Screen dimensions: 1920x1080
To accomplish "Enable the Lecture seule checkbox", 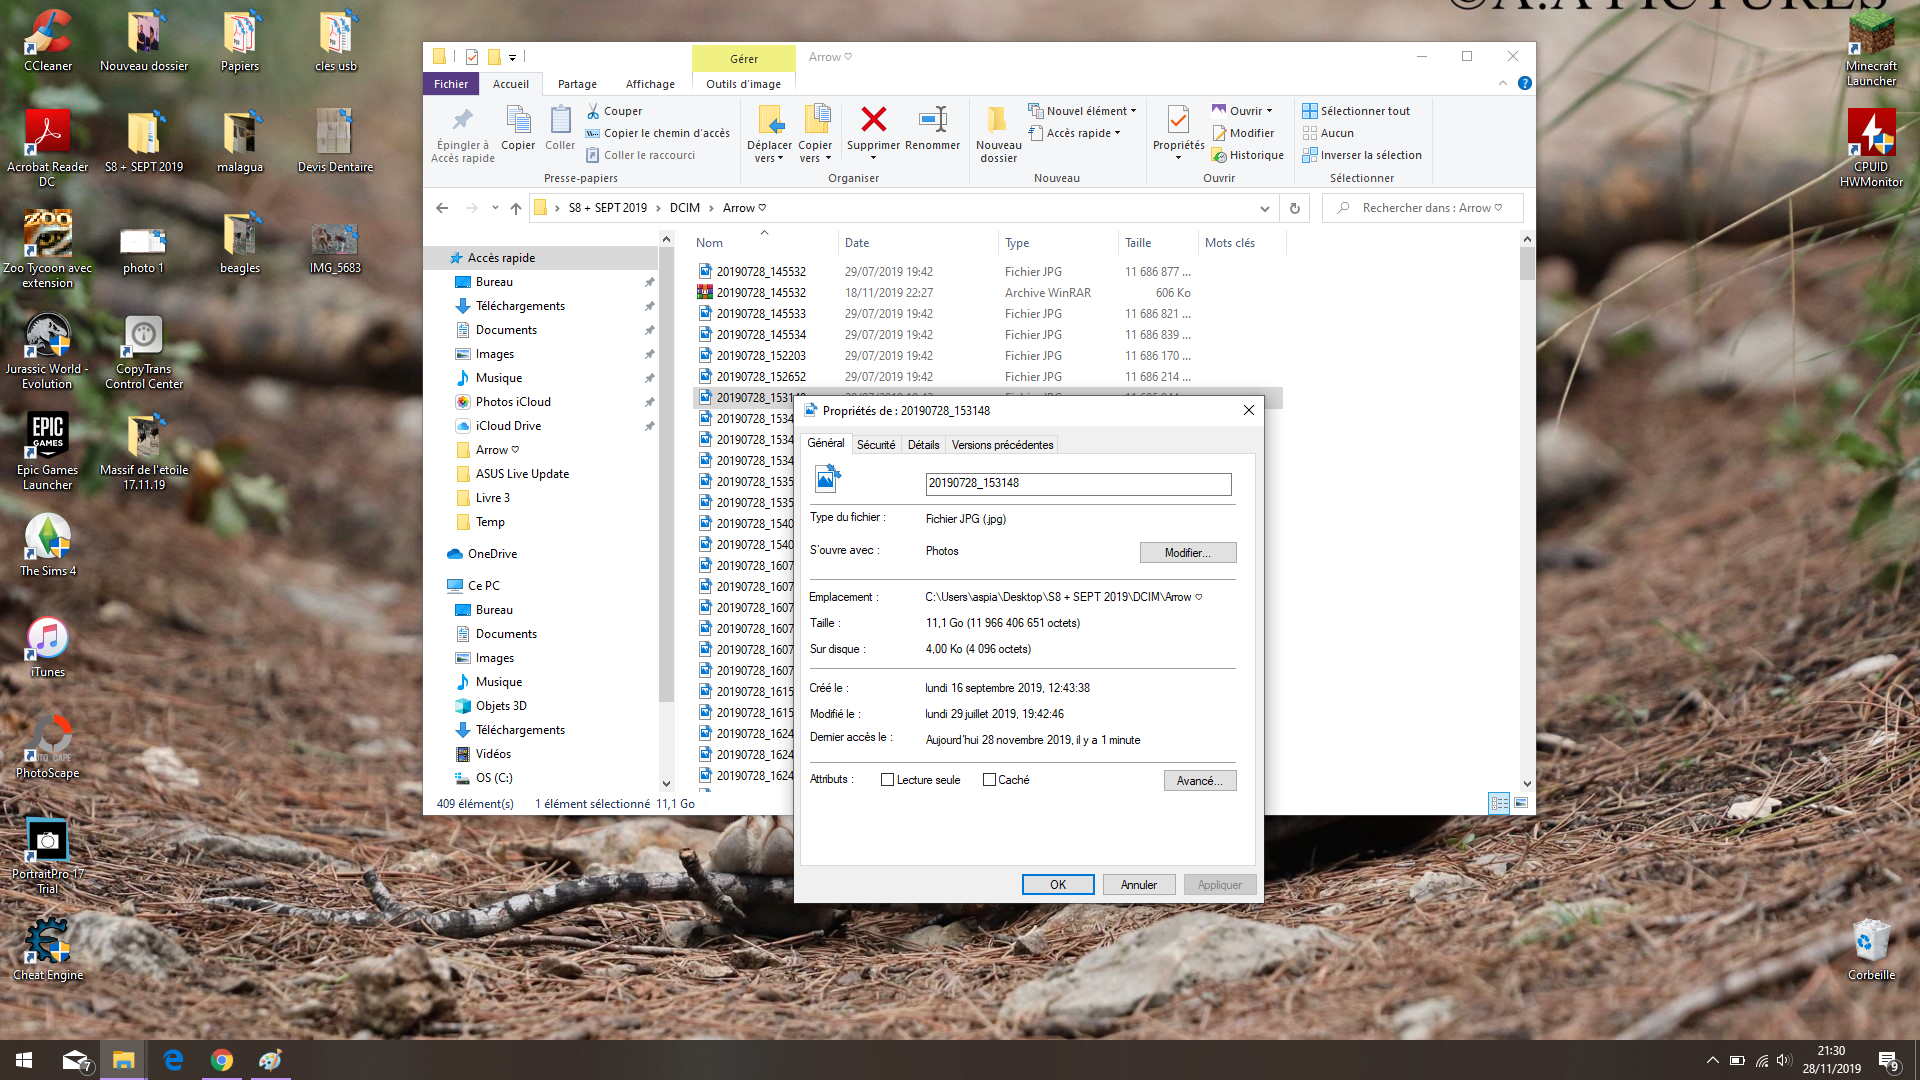I will [x=887, y=780].
